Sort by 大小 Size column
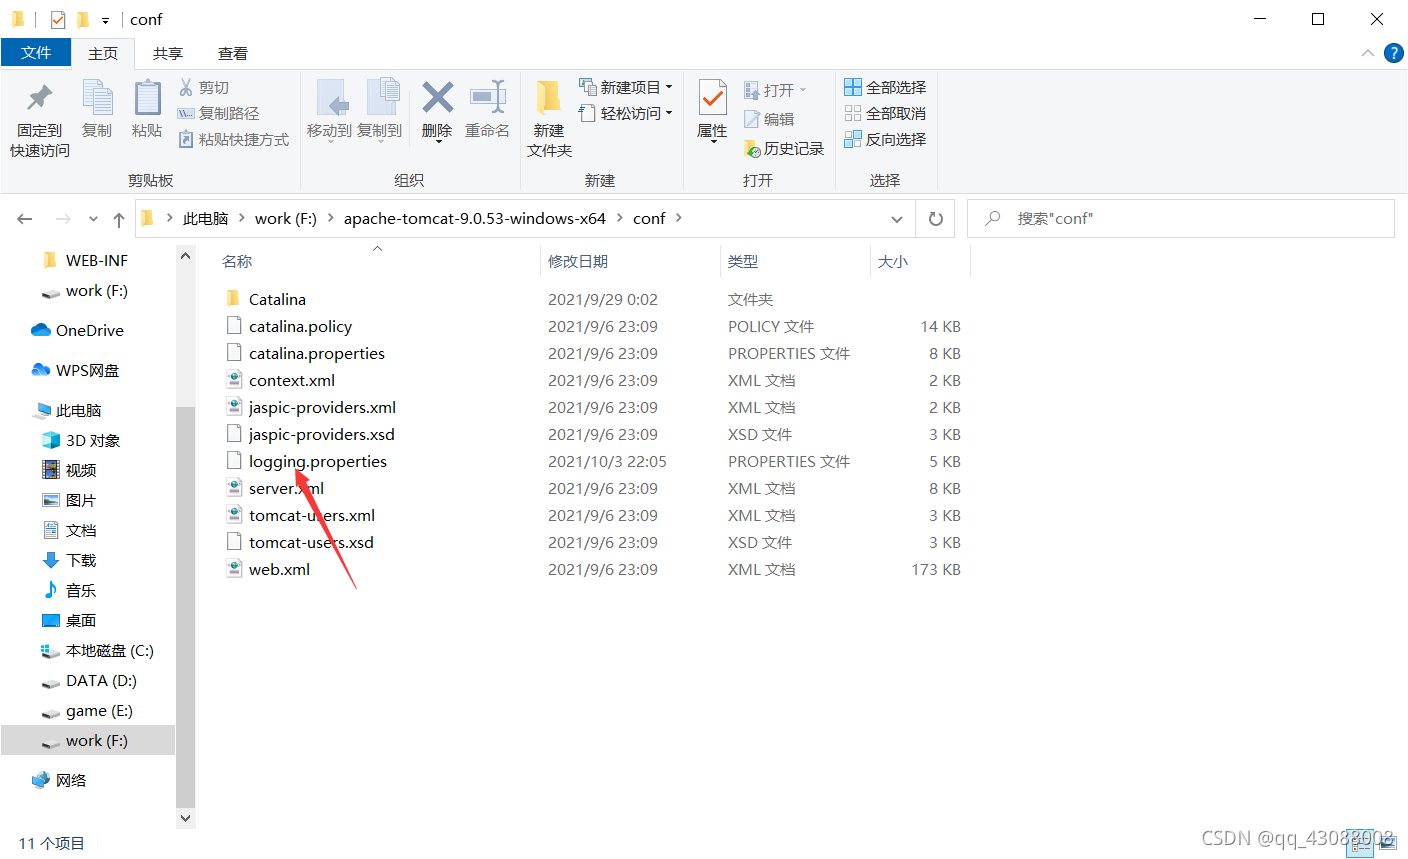This screenshot has width=1408, height=859. pos(893,261)
